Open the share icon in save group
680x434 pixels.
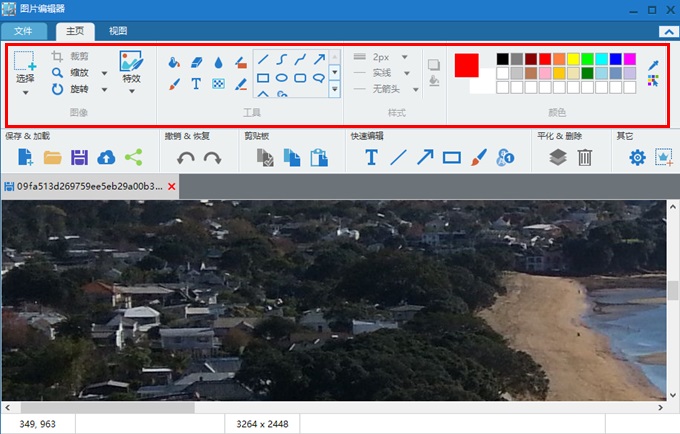tap(133, 157)
